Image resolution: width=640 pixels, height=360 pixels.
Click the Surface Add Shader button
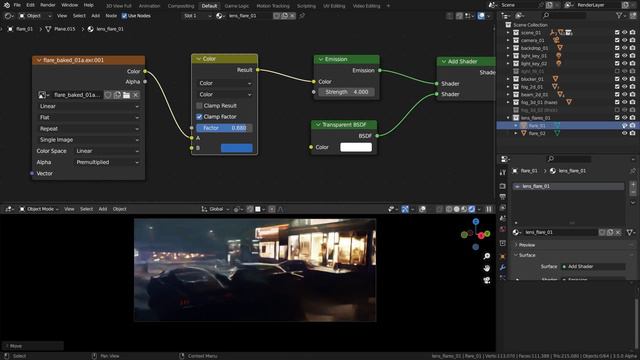pos(593,267)
